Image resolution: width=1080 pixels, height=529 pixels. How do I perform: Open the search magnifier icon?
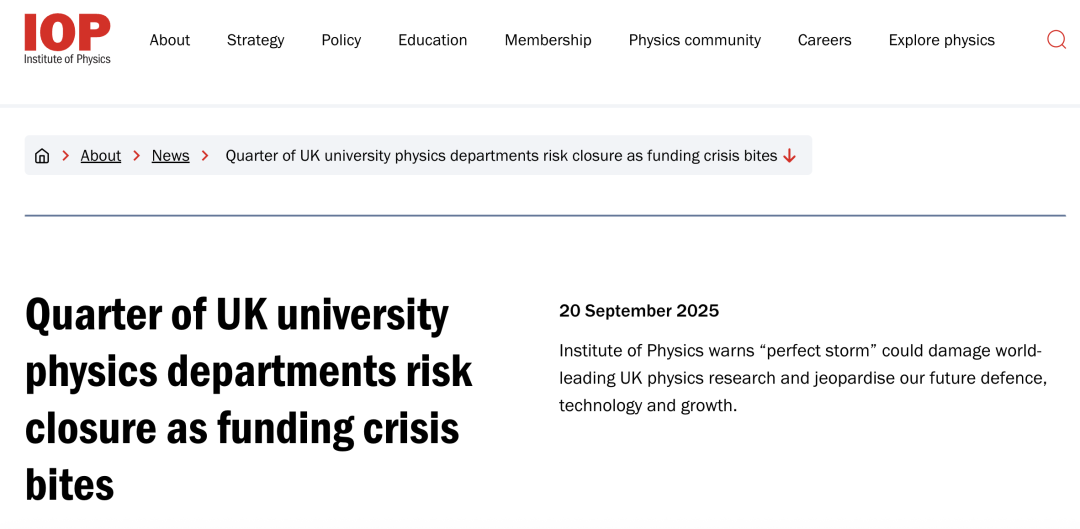(x=1056, y=40)
